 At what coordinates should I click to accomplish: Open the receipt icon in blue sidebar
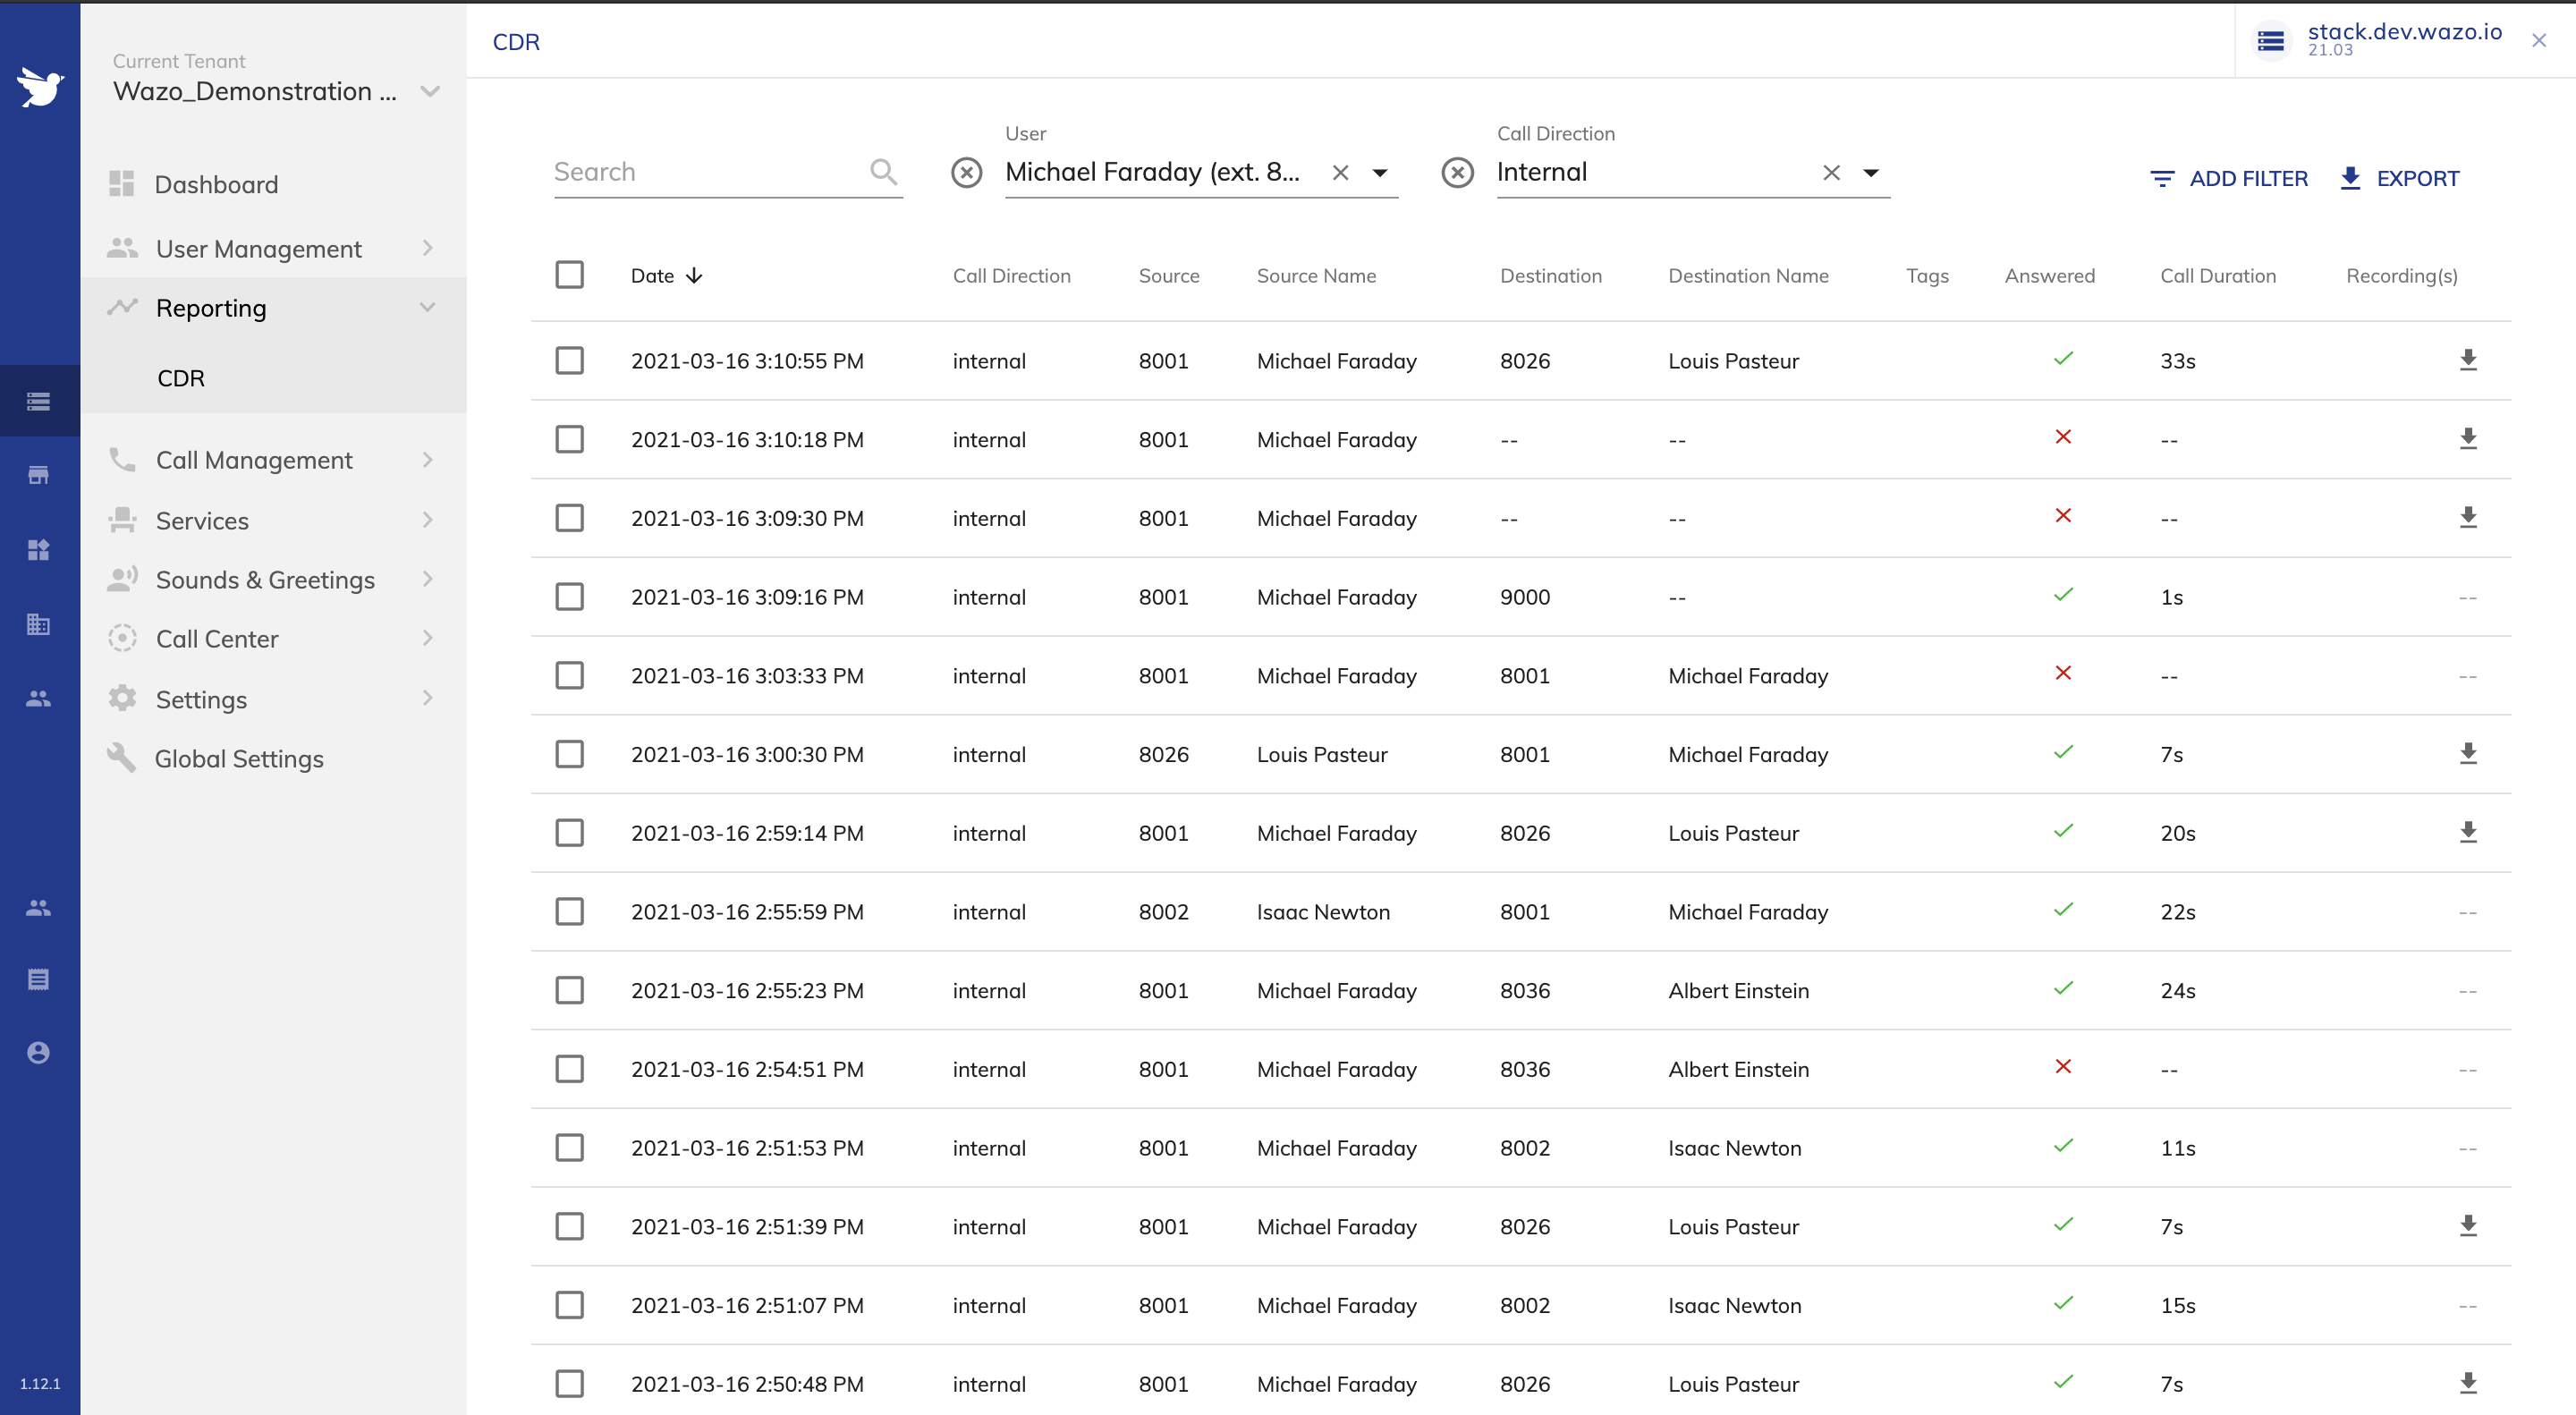[x=39, y=979]
